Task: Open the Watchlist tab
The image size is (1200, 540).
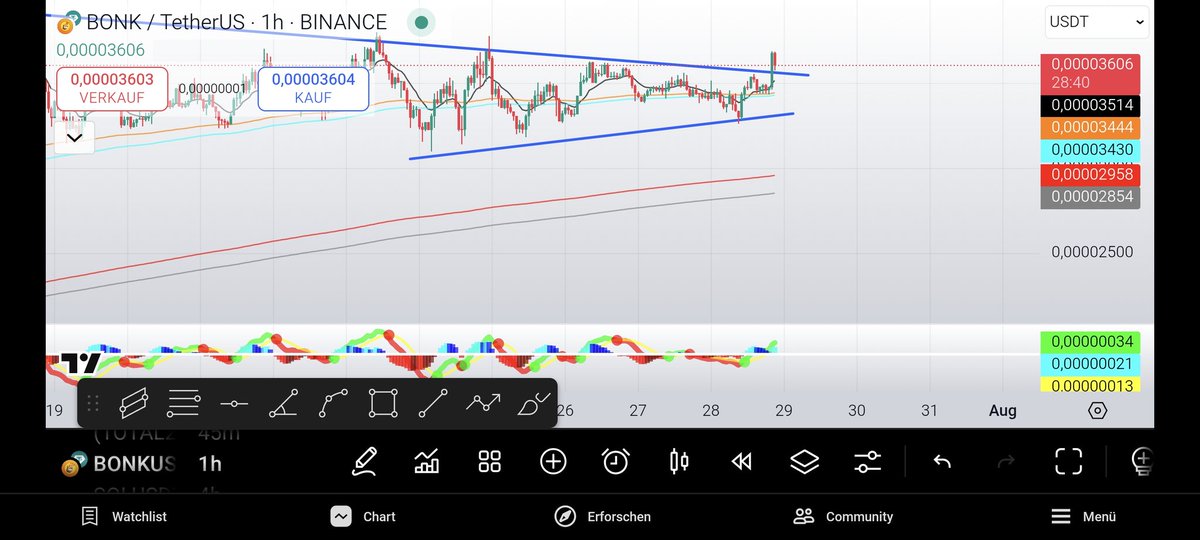Action: 124,516
